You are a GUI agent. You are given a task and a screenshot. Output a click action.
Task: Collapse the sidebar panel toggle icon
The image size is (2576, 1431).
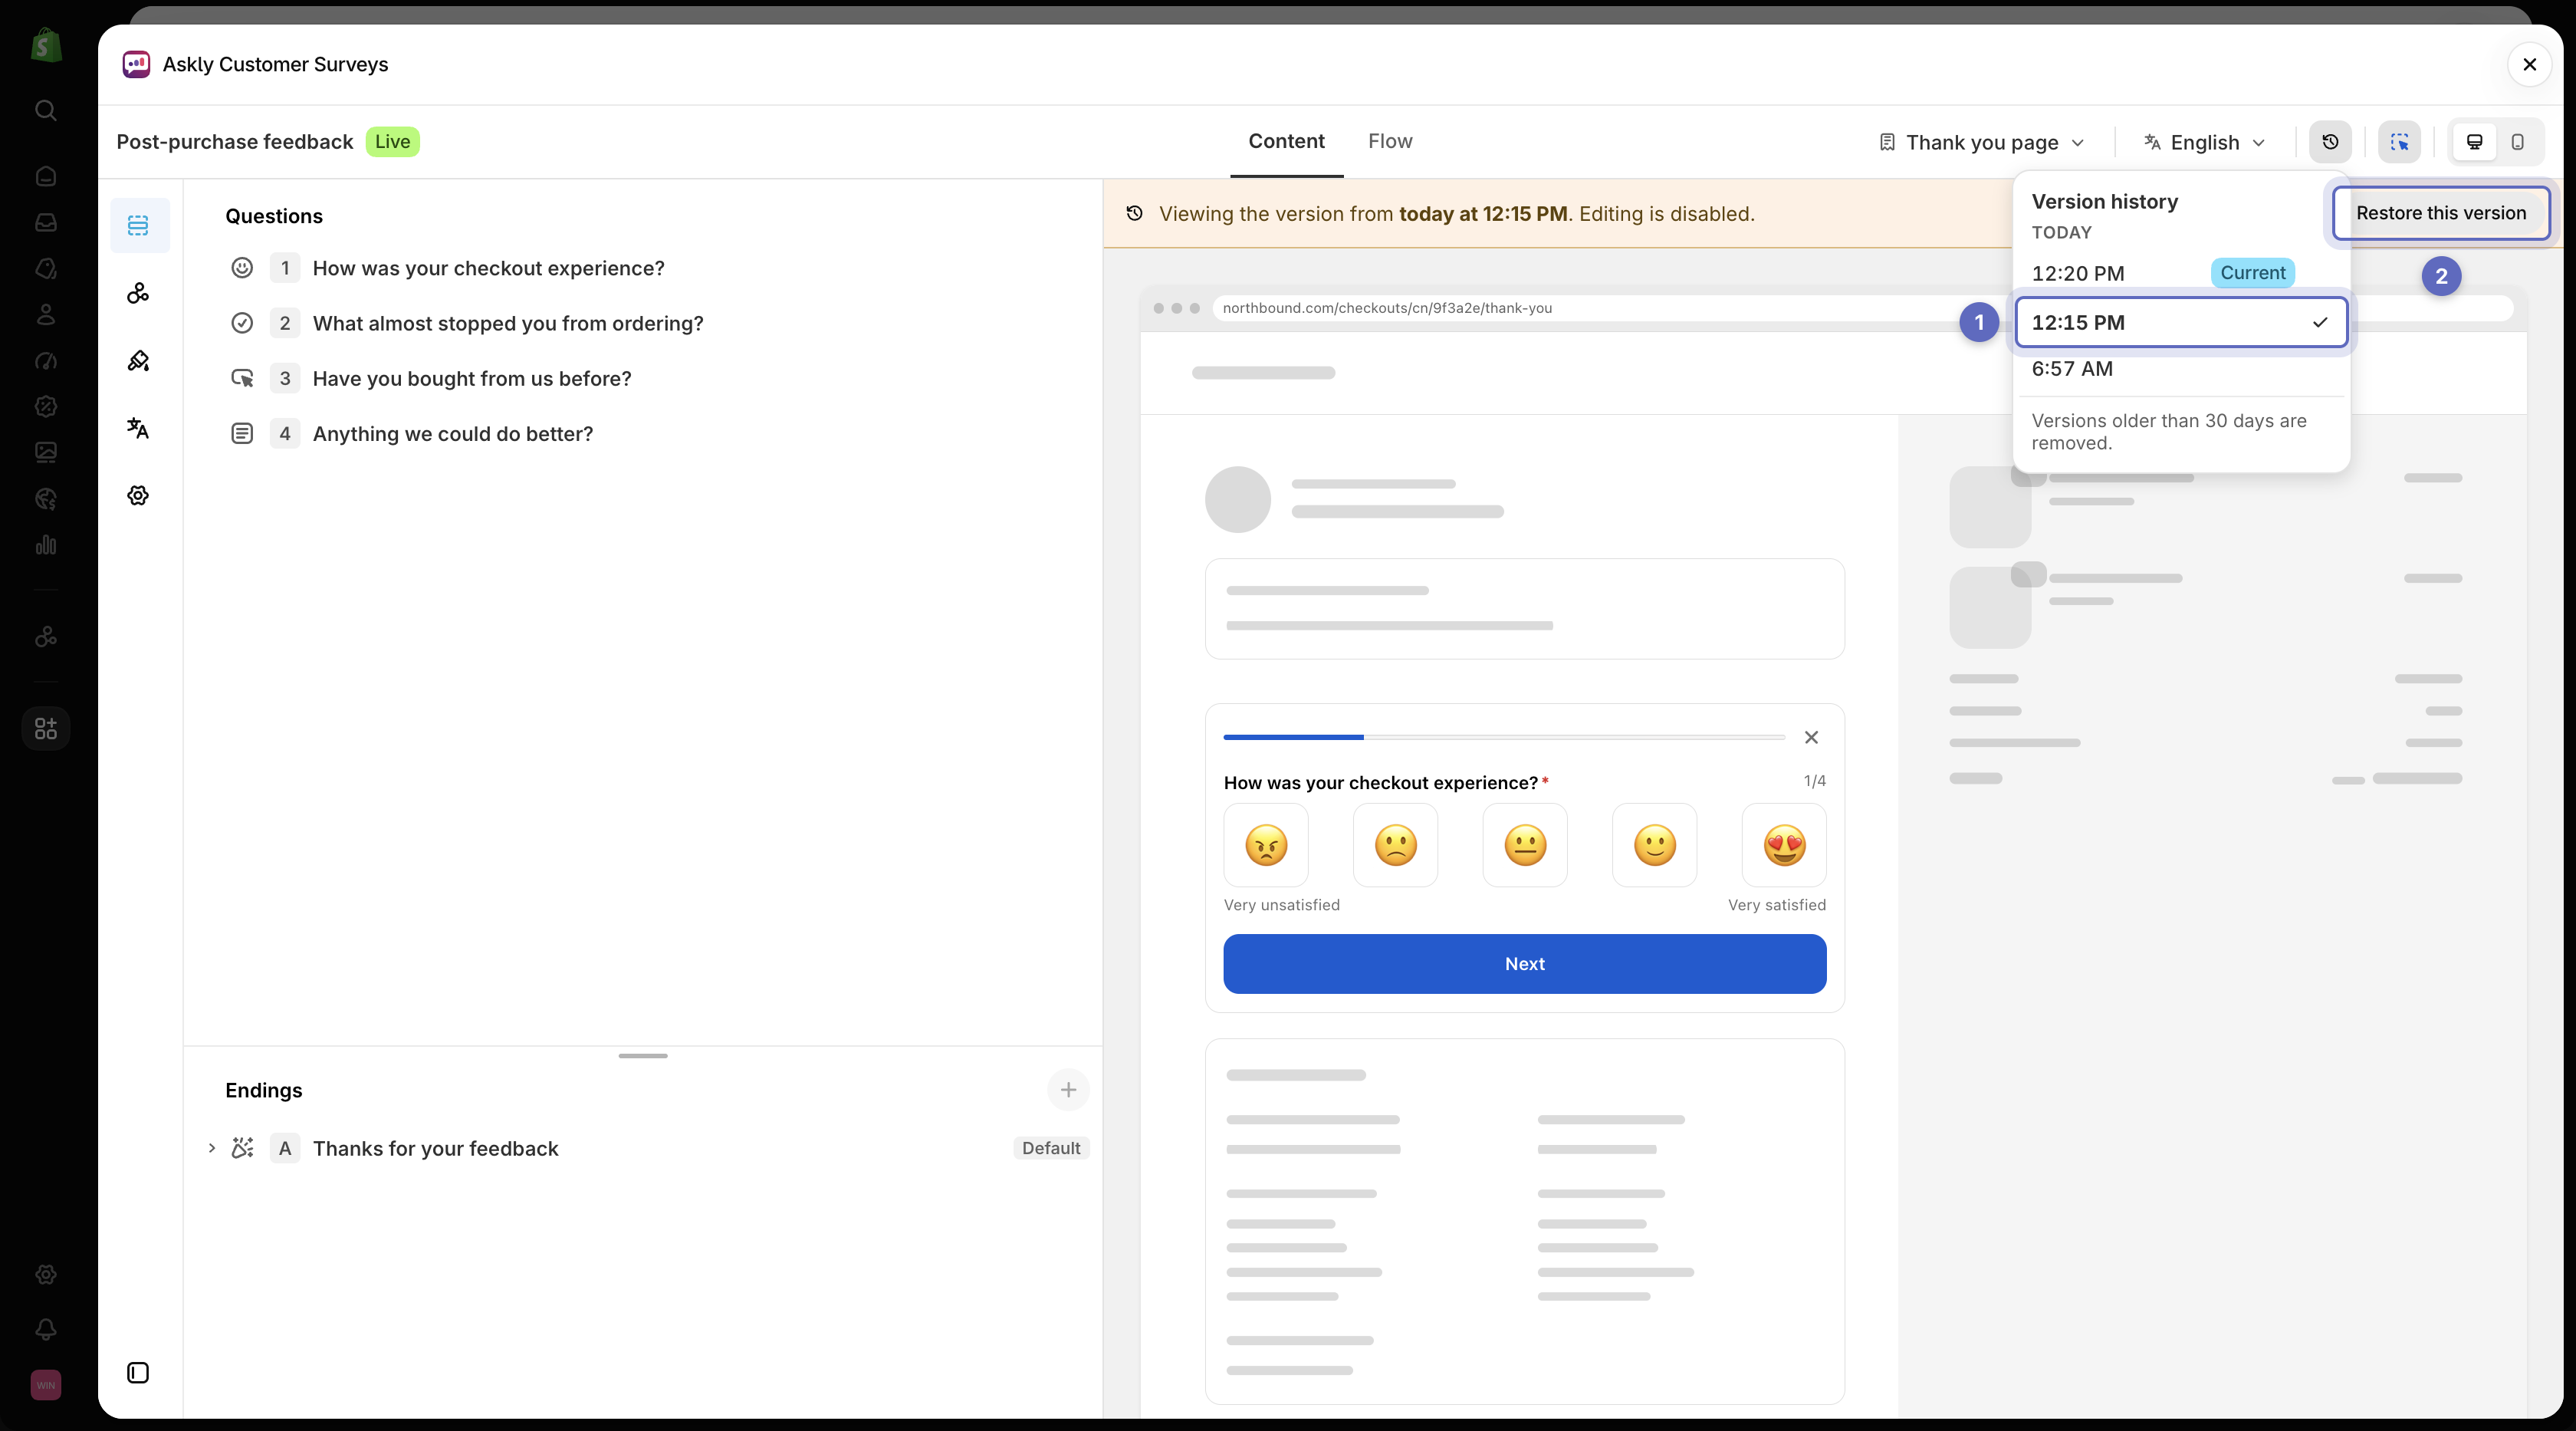138,1373
